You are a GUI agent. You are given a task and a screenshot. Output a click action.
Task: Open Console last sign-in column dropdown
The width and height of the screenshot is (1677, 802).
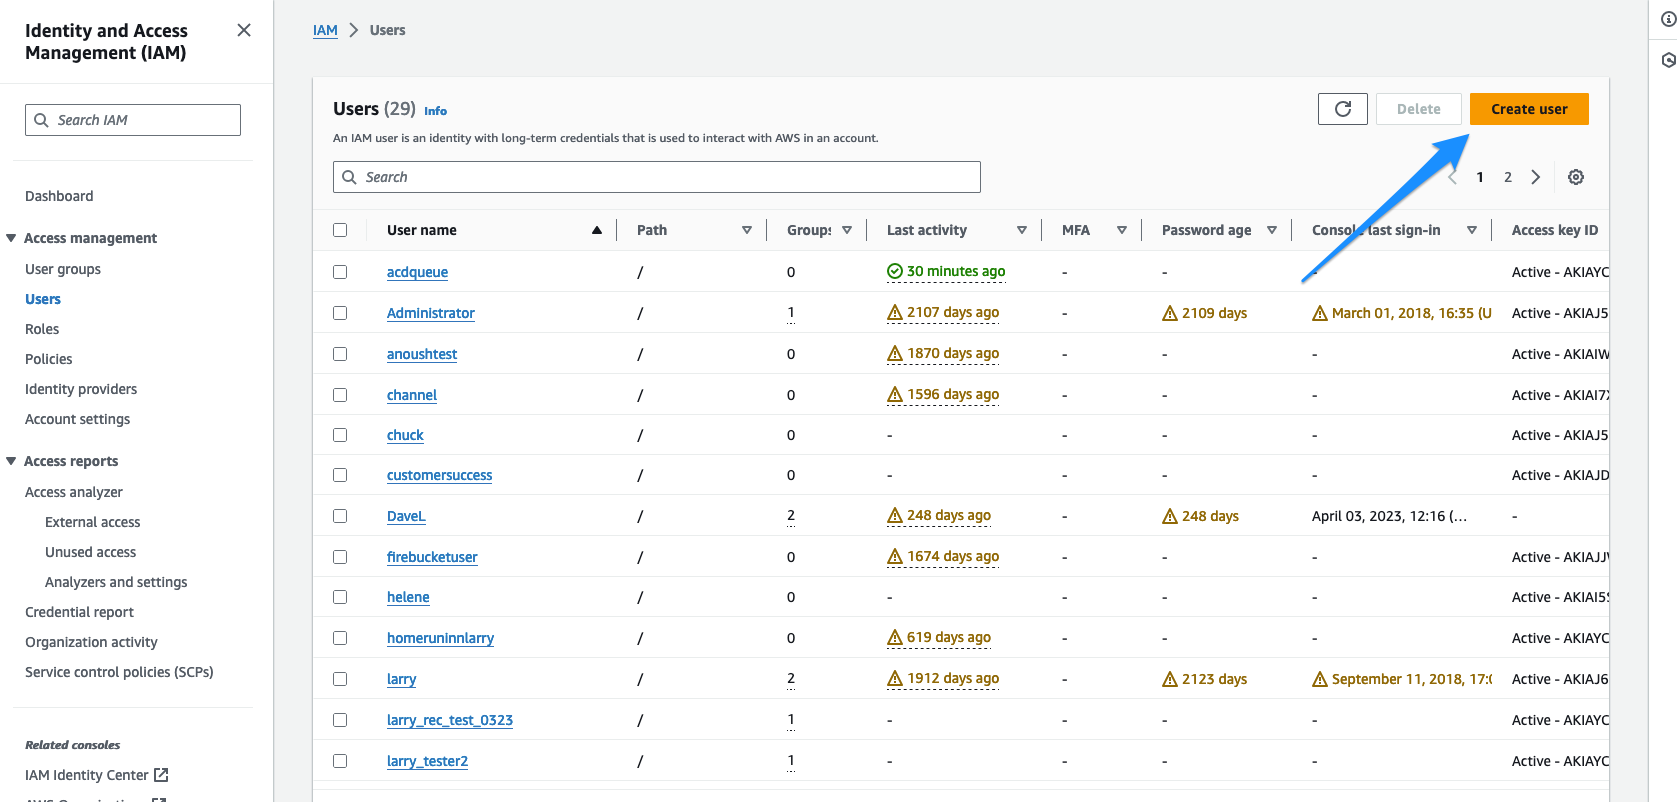(x=1472, y=230)
